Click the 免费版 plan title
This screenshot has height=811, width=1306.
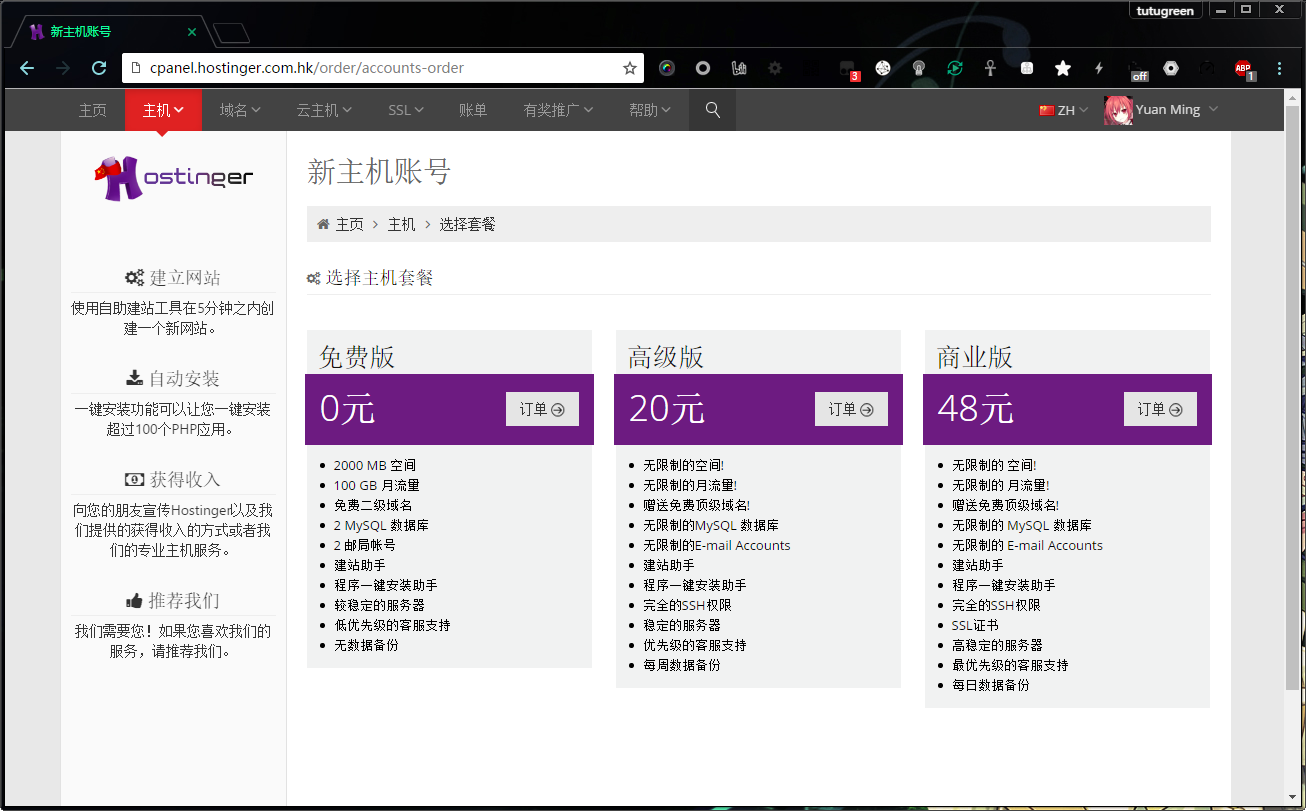click(x=357, y=357)
